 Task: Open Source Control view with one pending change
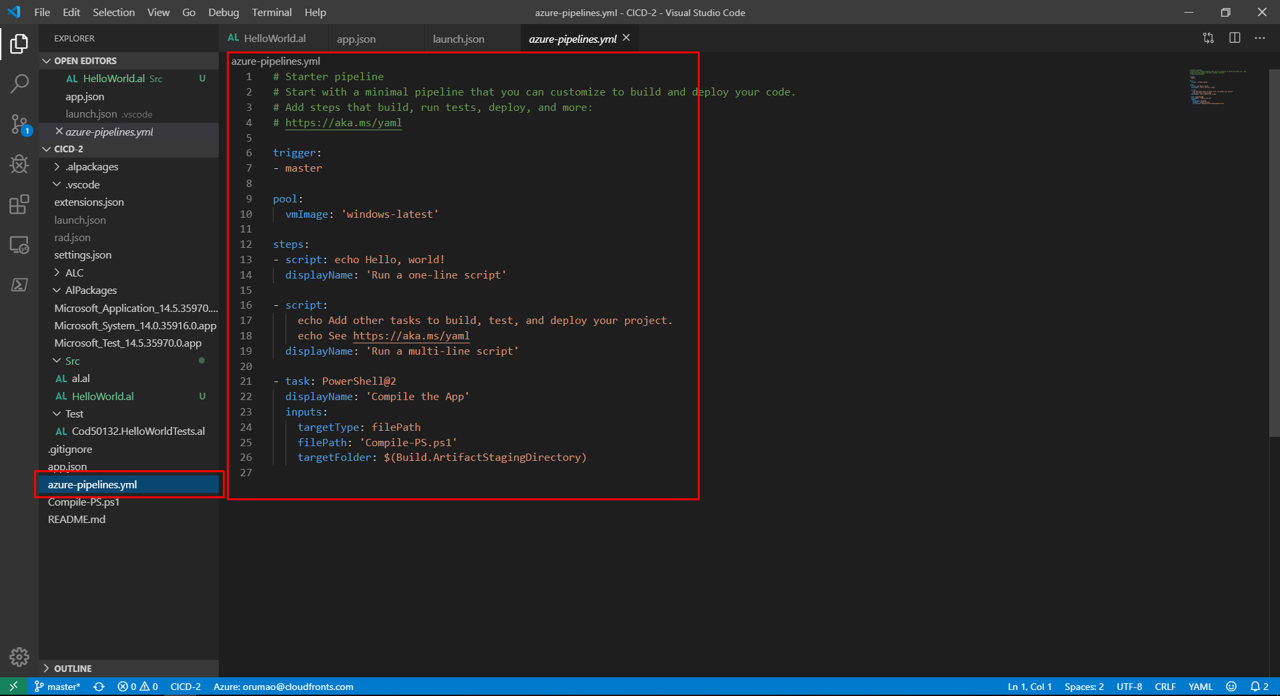[x=19, y=125]
